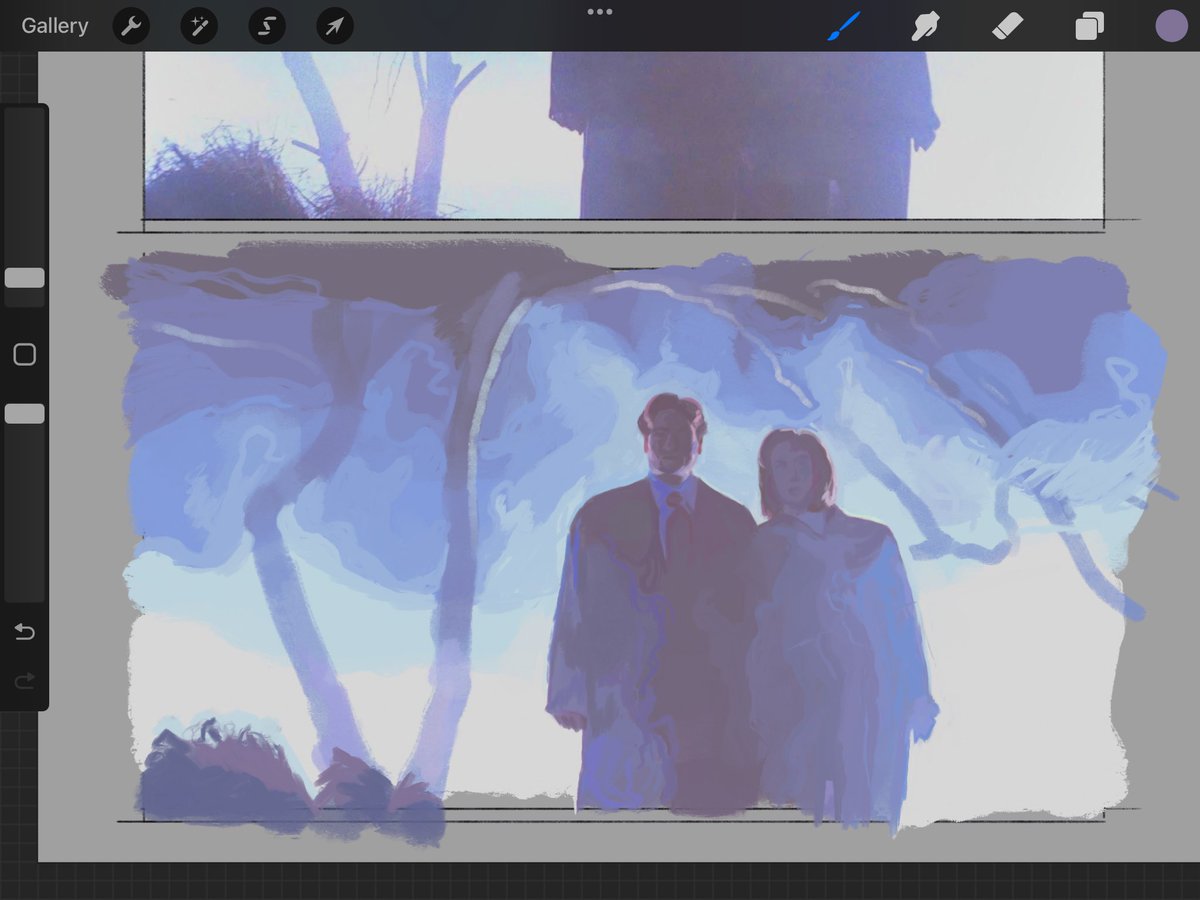Click the brush size slider handle
1200x900 pixels.
point(25,278)
